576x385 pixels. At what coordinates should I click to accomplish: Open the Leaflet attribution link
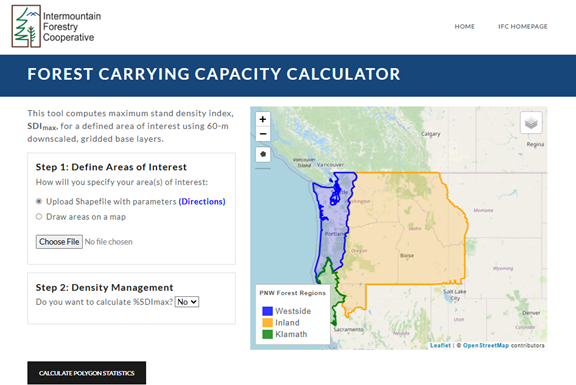tap(440, 345)
